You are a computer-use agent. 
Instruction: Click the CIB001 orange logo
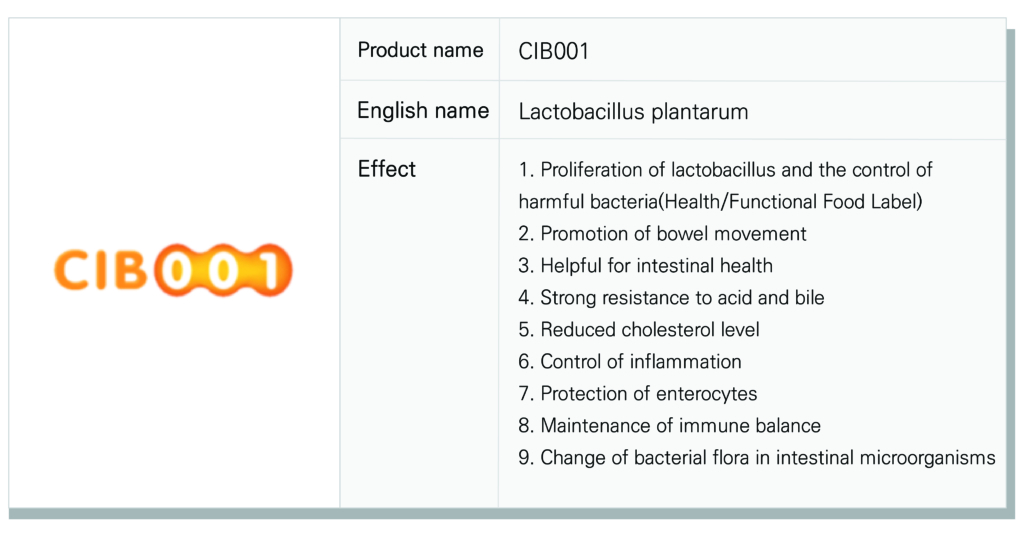pos(173,270)
